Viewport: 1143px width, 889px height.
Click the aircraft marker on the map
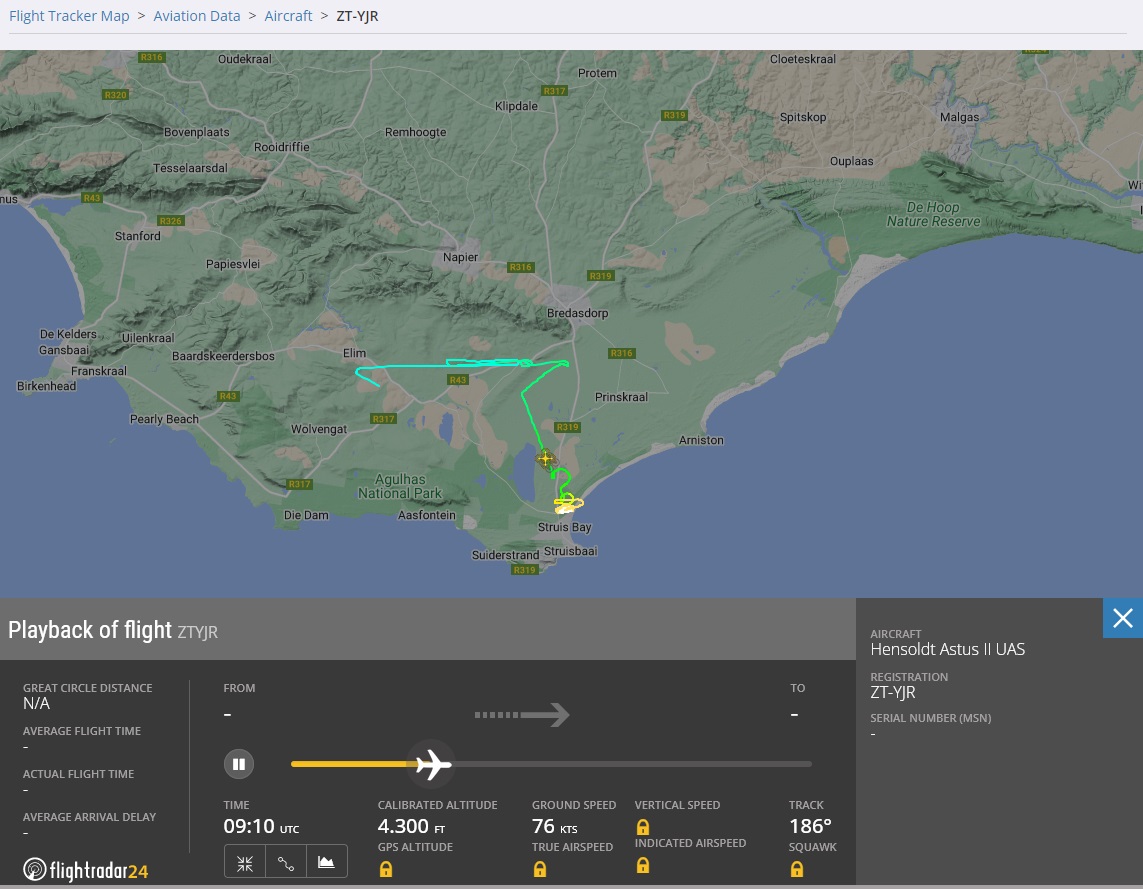tap(546, 459)
